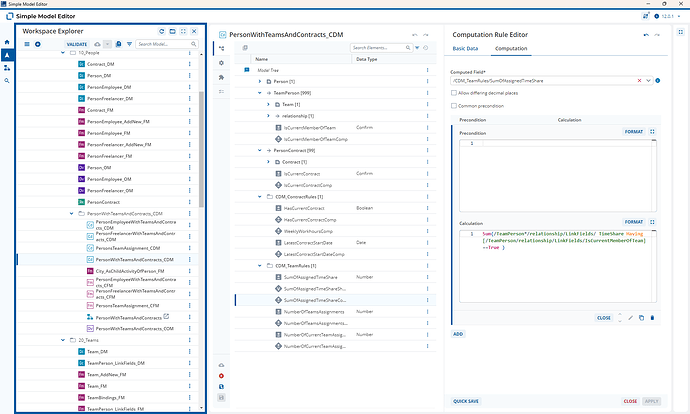Open the hierarchy diagram icon in left sidebar
690x414 pixels.
click(x=7, y=68)
